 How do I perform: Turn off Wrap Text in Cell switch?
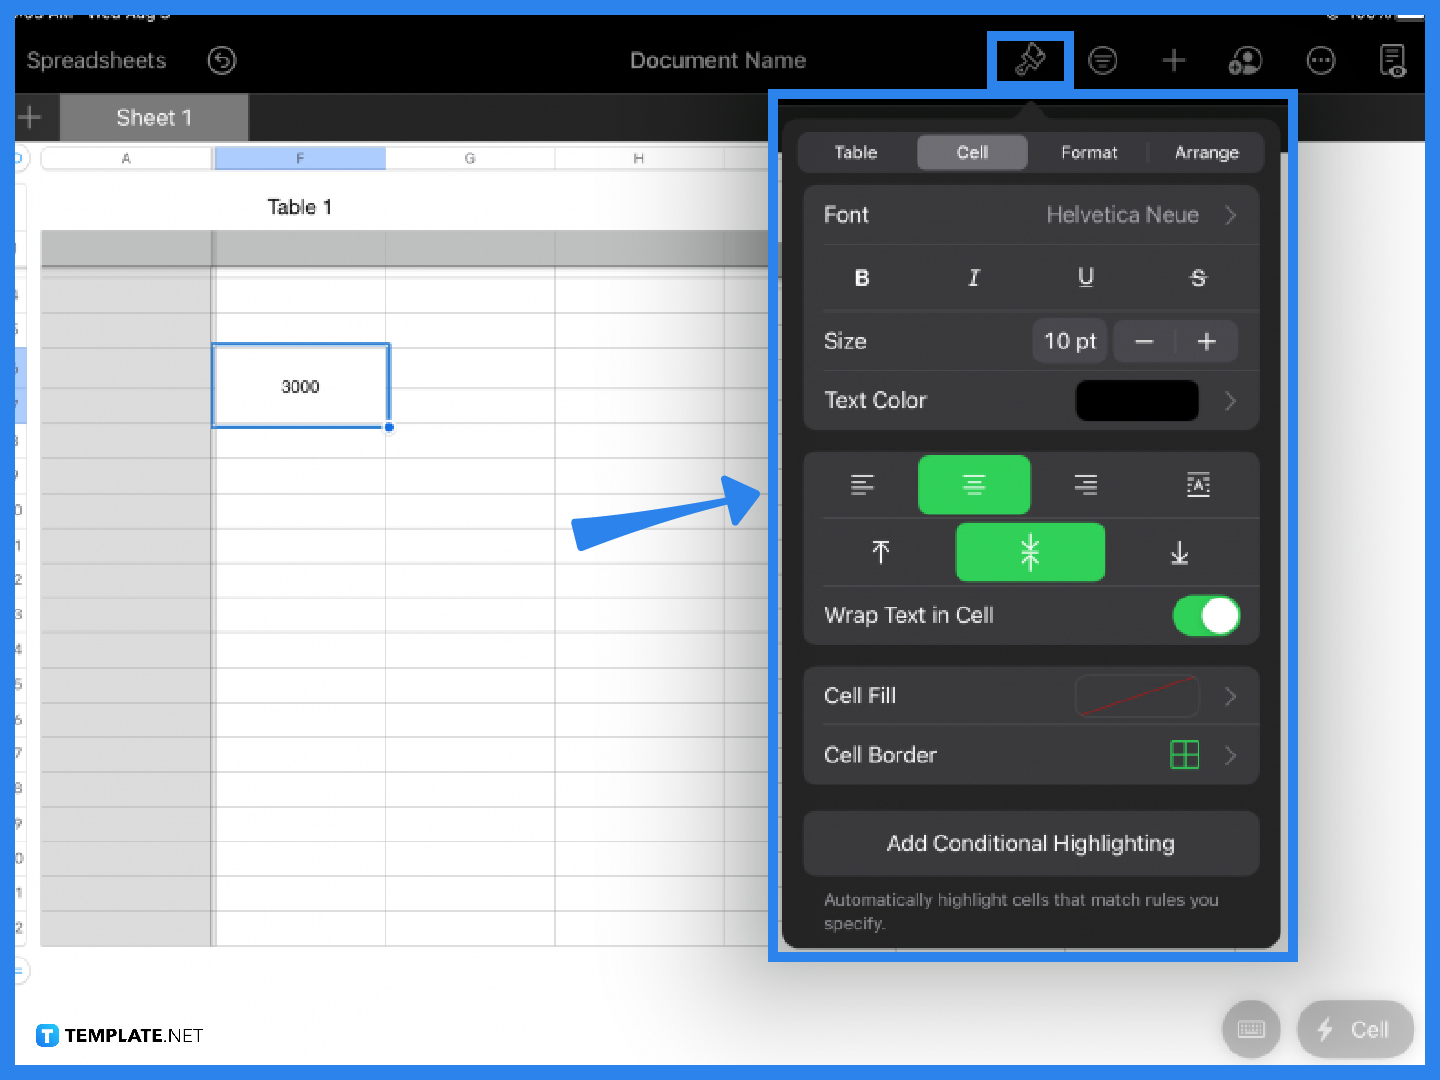pyautogui.click(x=1206, y=616)
